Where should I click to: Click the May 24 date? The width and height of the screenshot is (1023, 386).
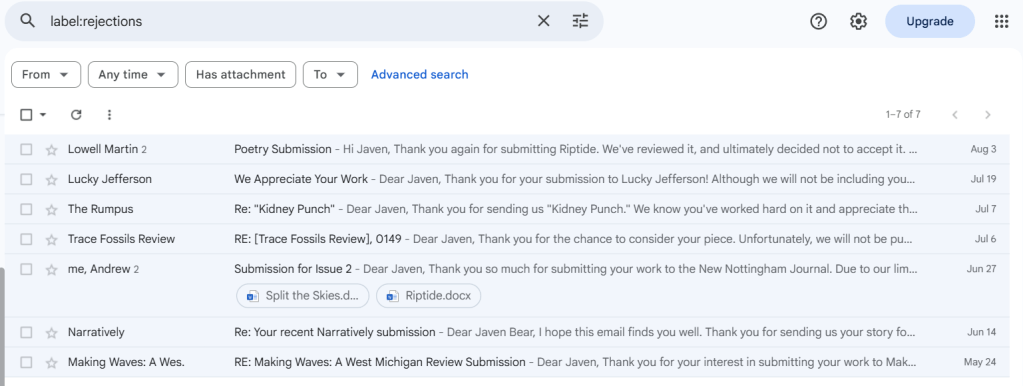click(980, 363)
